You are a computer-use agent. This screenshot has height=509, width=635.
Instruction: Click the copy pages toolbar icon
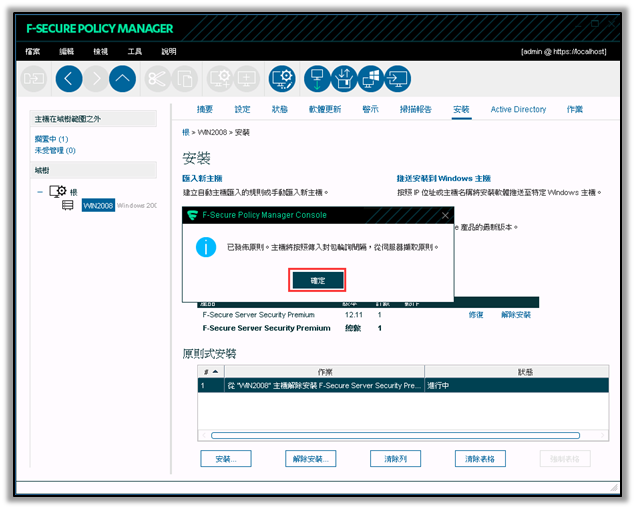point(185,79)
